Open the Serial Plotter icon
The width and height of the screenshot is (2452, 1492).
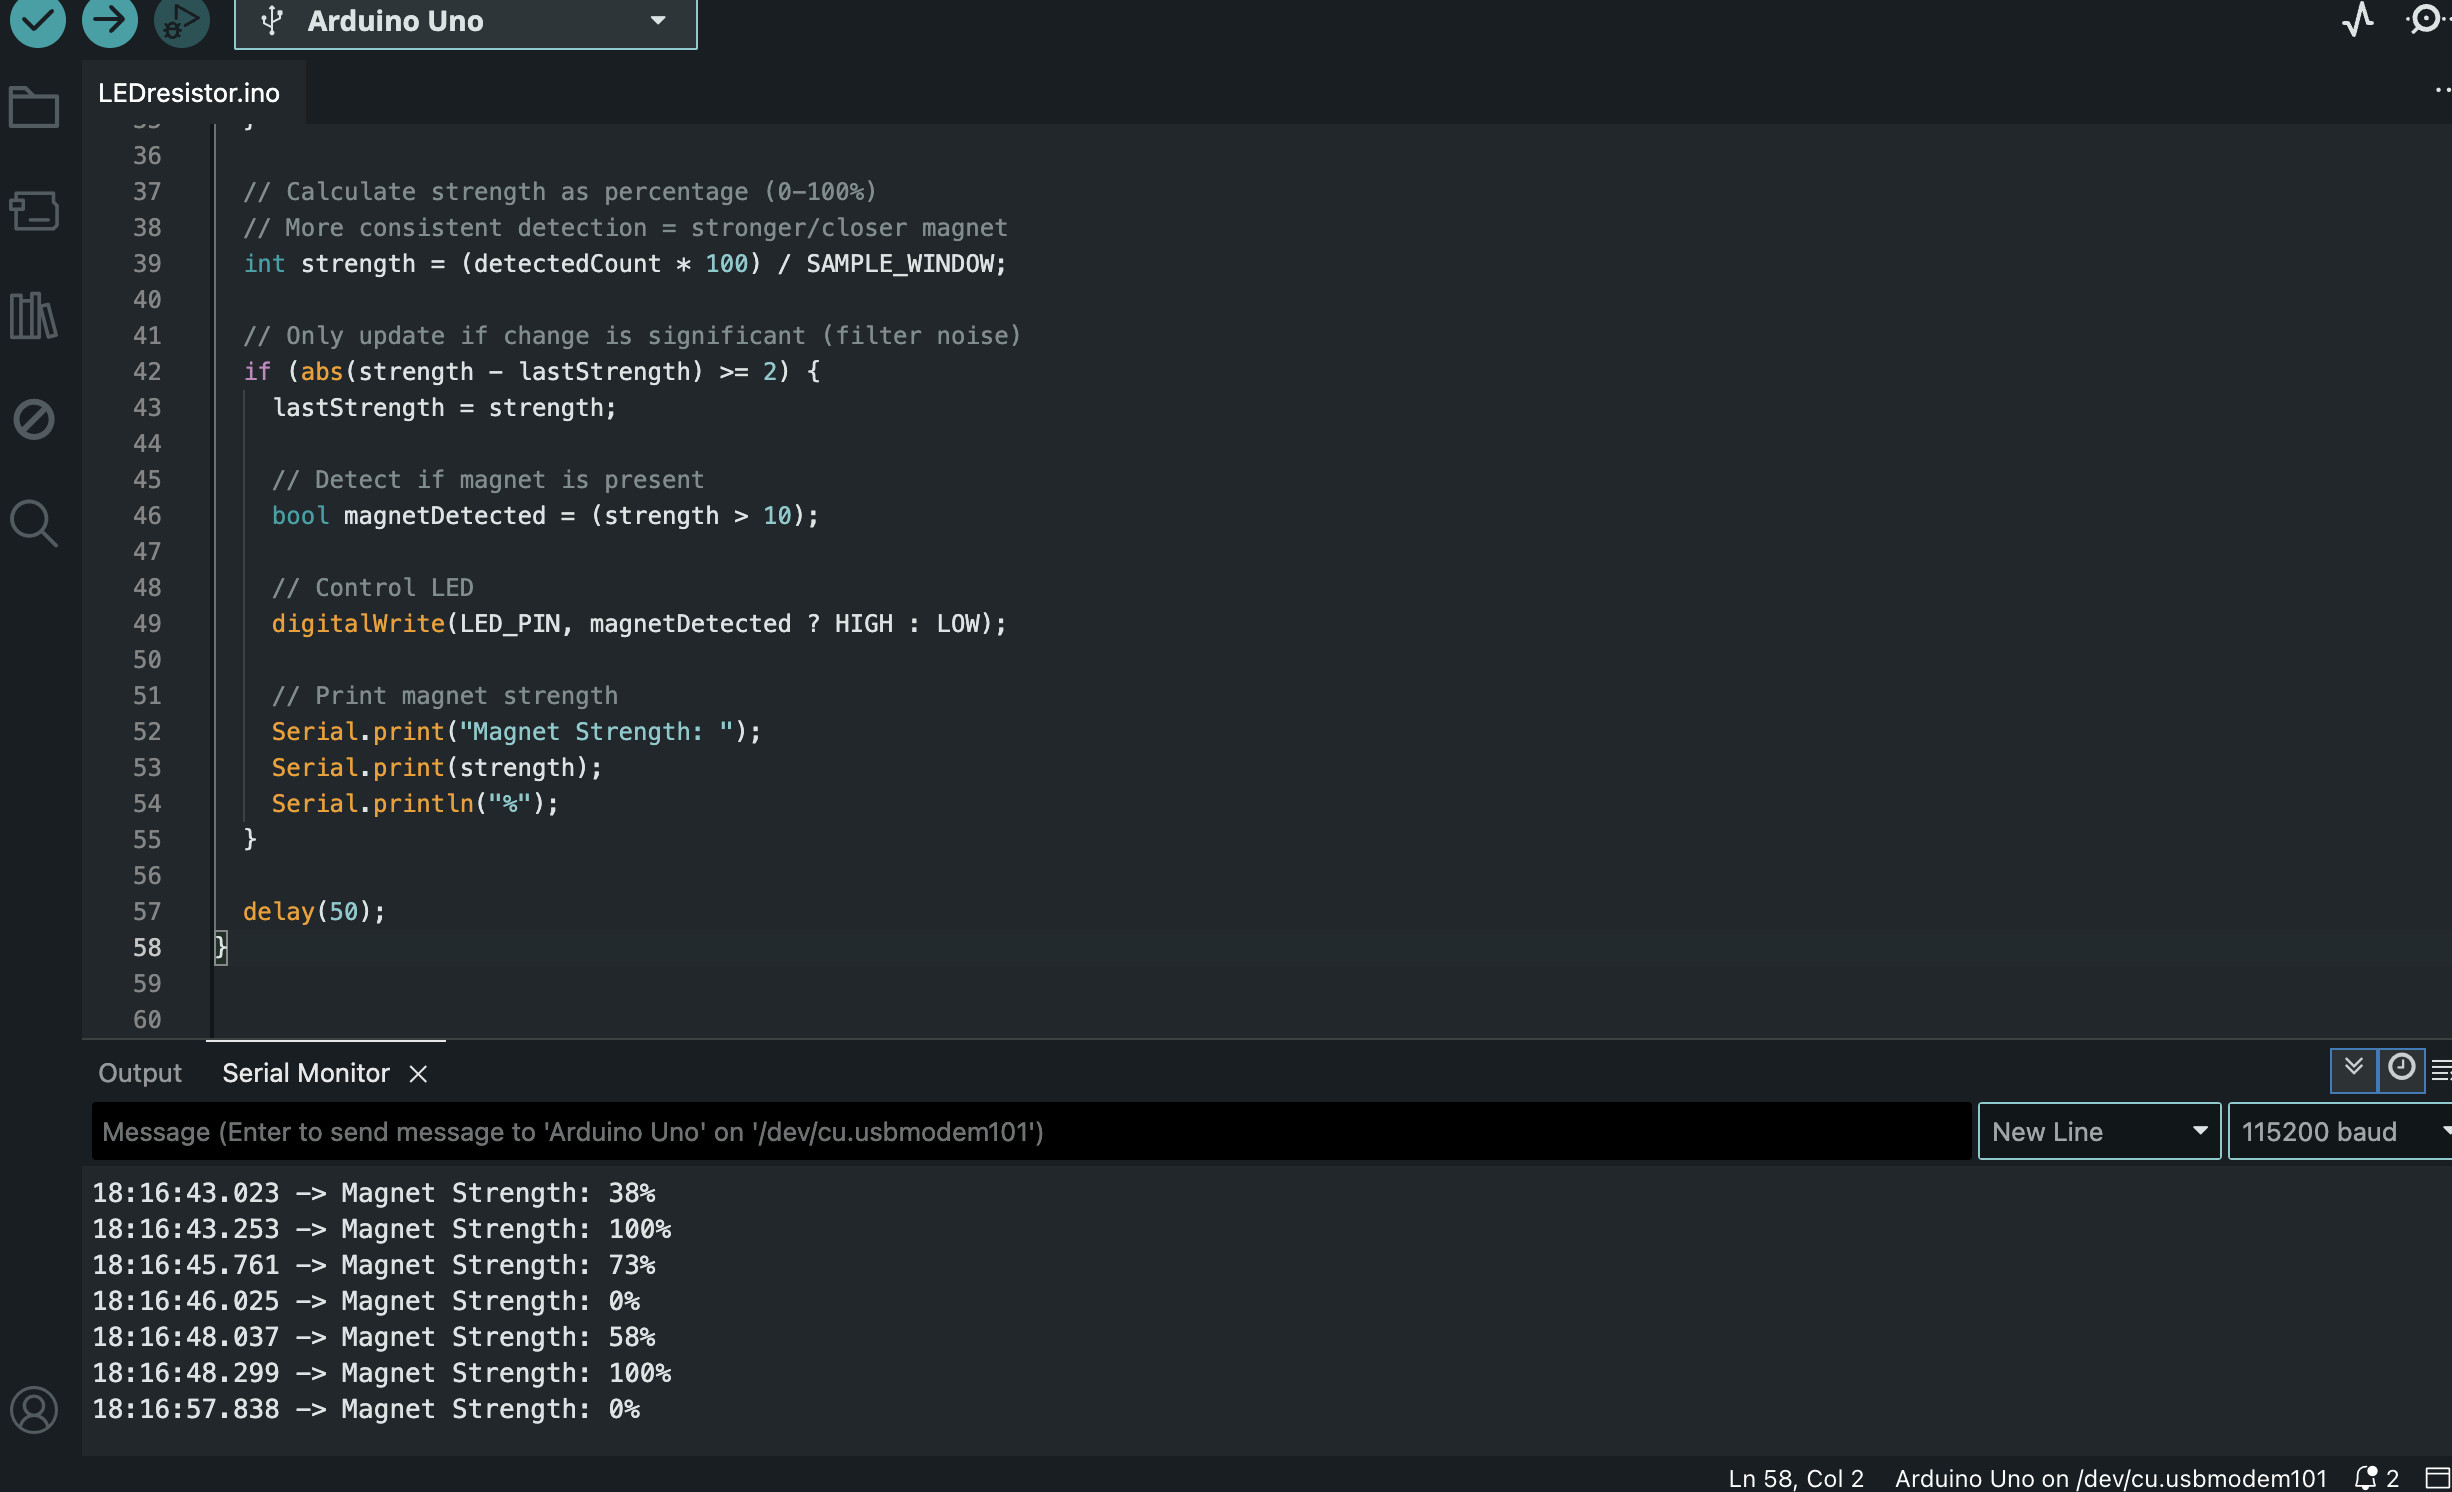pyautogui.click(x=2357, y=21)
